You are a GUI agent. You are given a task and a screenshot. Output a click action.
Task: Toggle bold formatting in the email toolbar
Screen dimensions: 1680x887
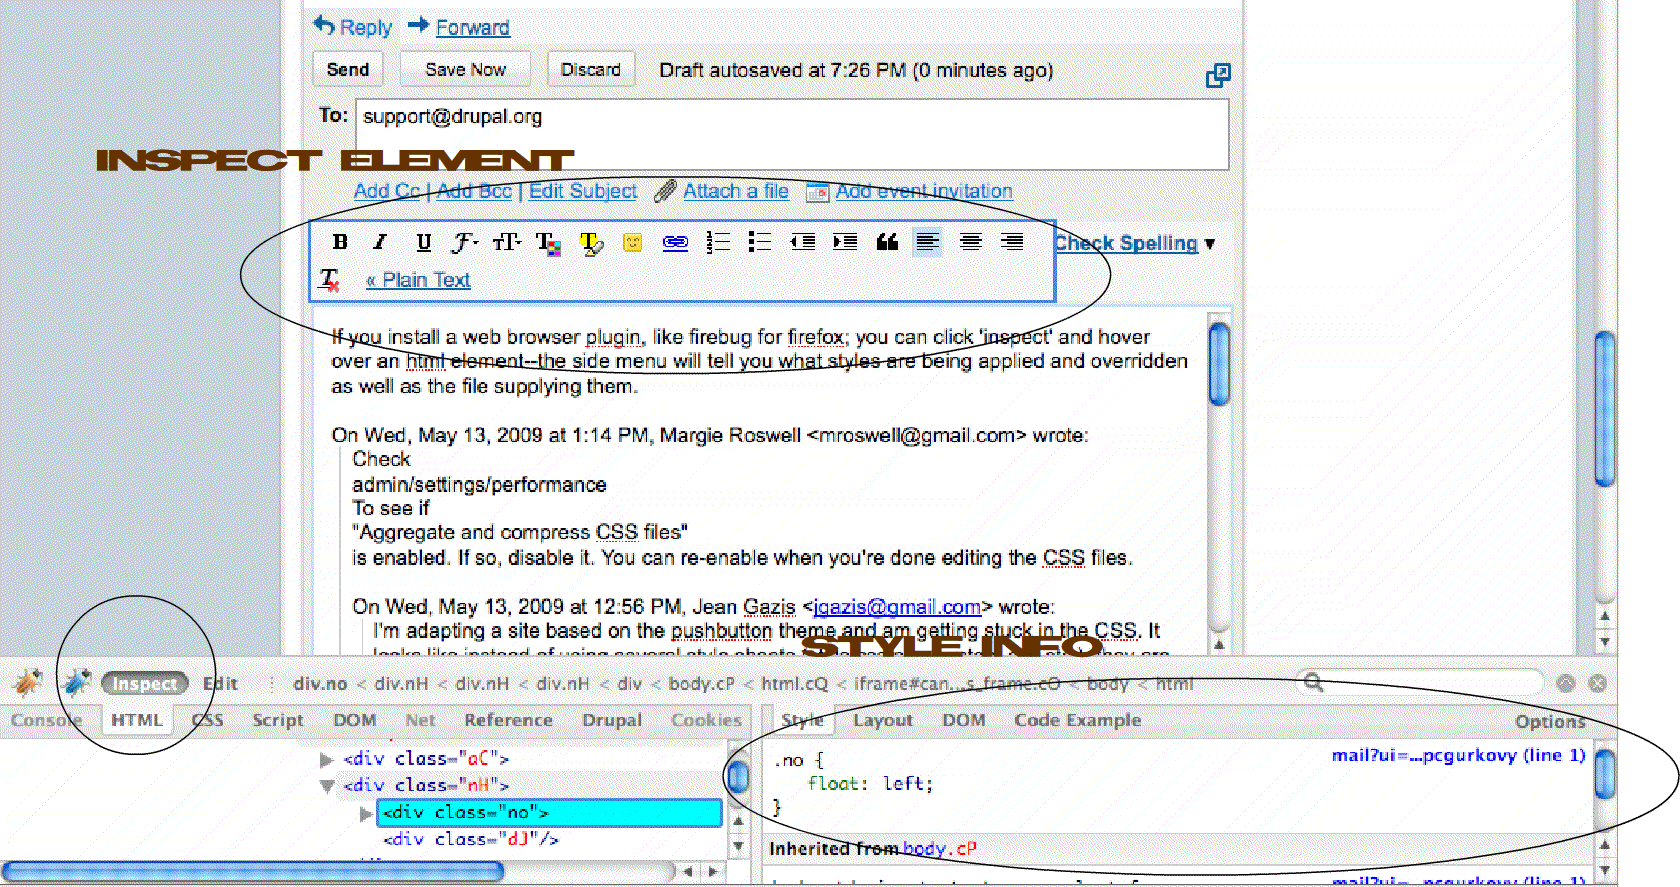click(340, 242)
